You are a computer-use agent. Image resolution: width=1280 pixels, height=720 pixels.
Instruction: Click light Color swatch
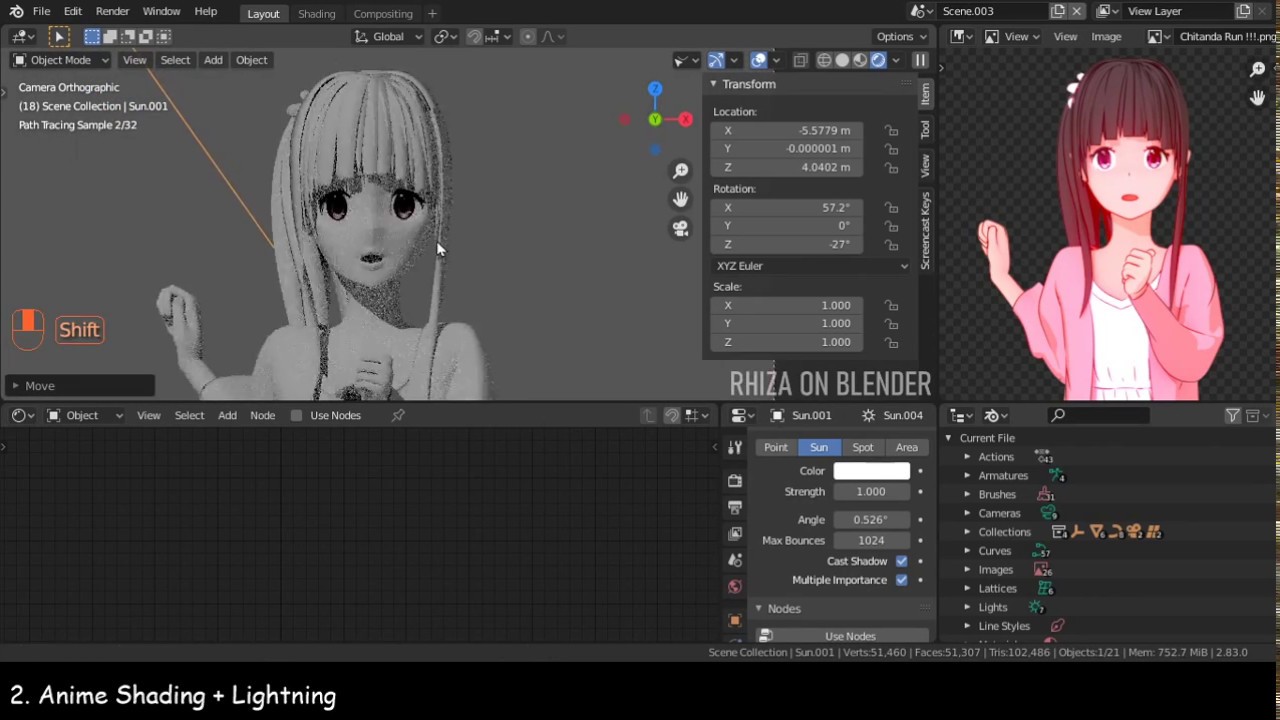[x=872, y=471]
